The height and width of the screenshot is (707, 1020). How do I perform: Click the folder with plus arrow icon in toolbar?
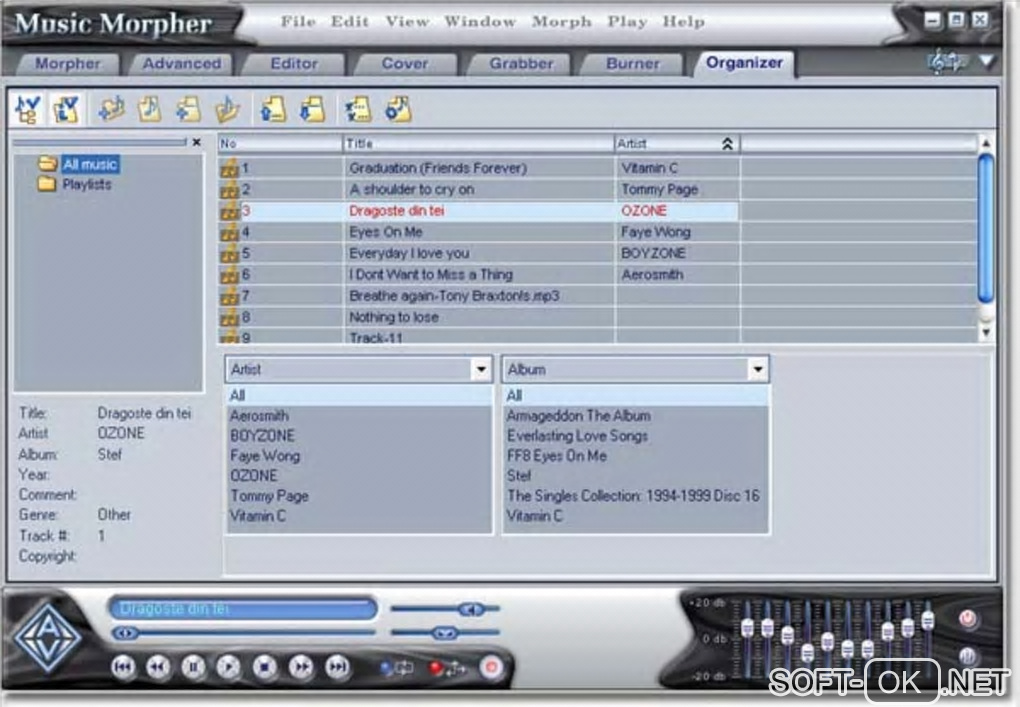tap(189, 109)
